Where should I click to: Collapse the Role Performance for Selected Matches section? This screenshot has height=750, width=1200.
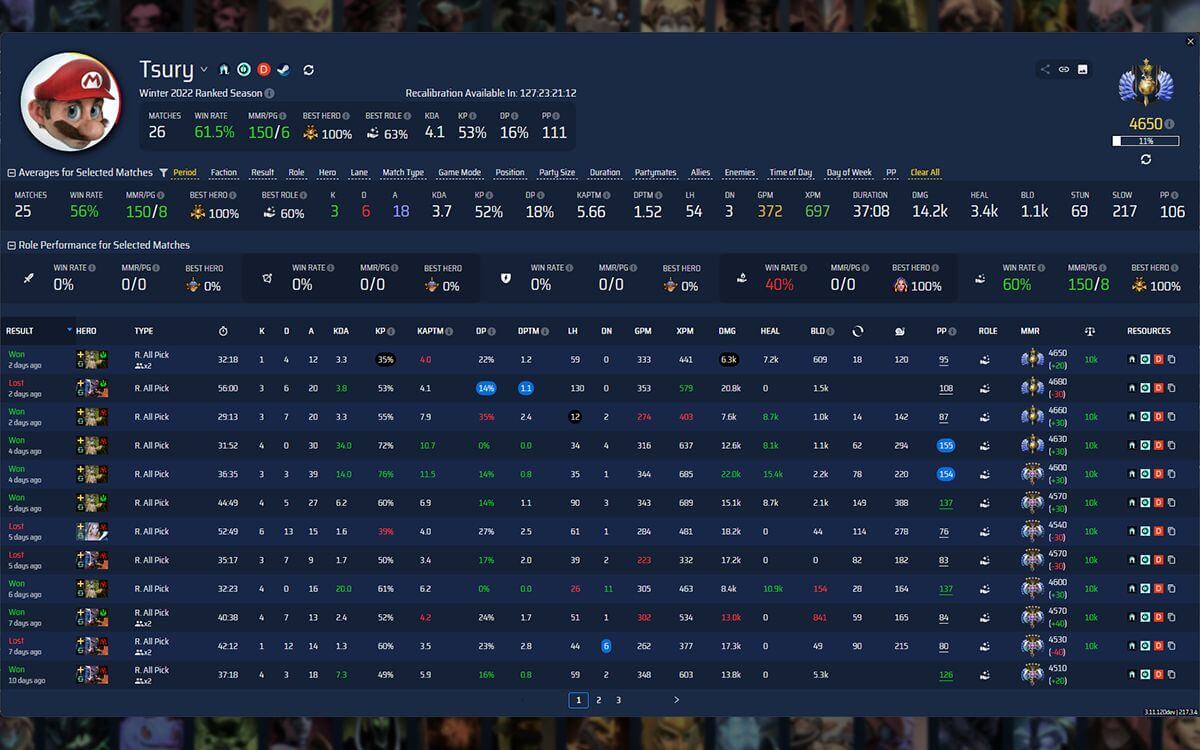[x=10, y=245]
